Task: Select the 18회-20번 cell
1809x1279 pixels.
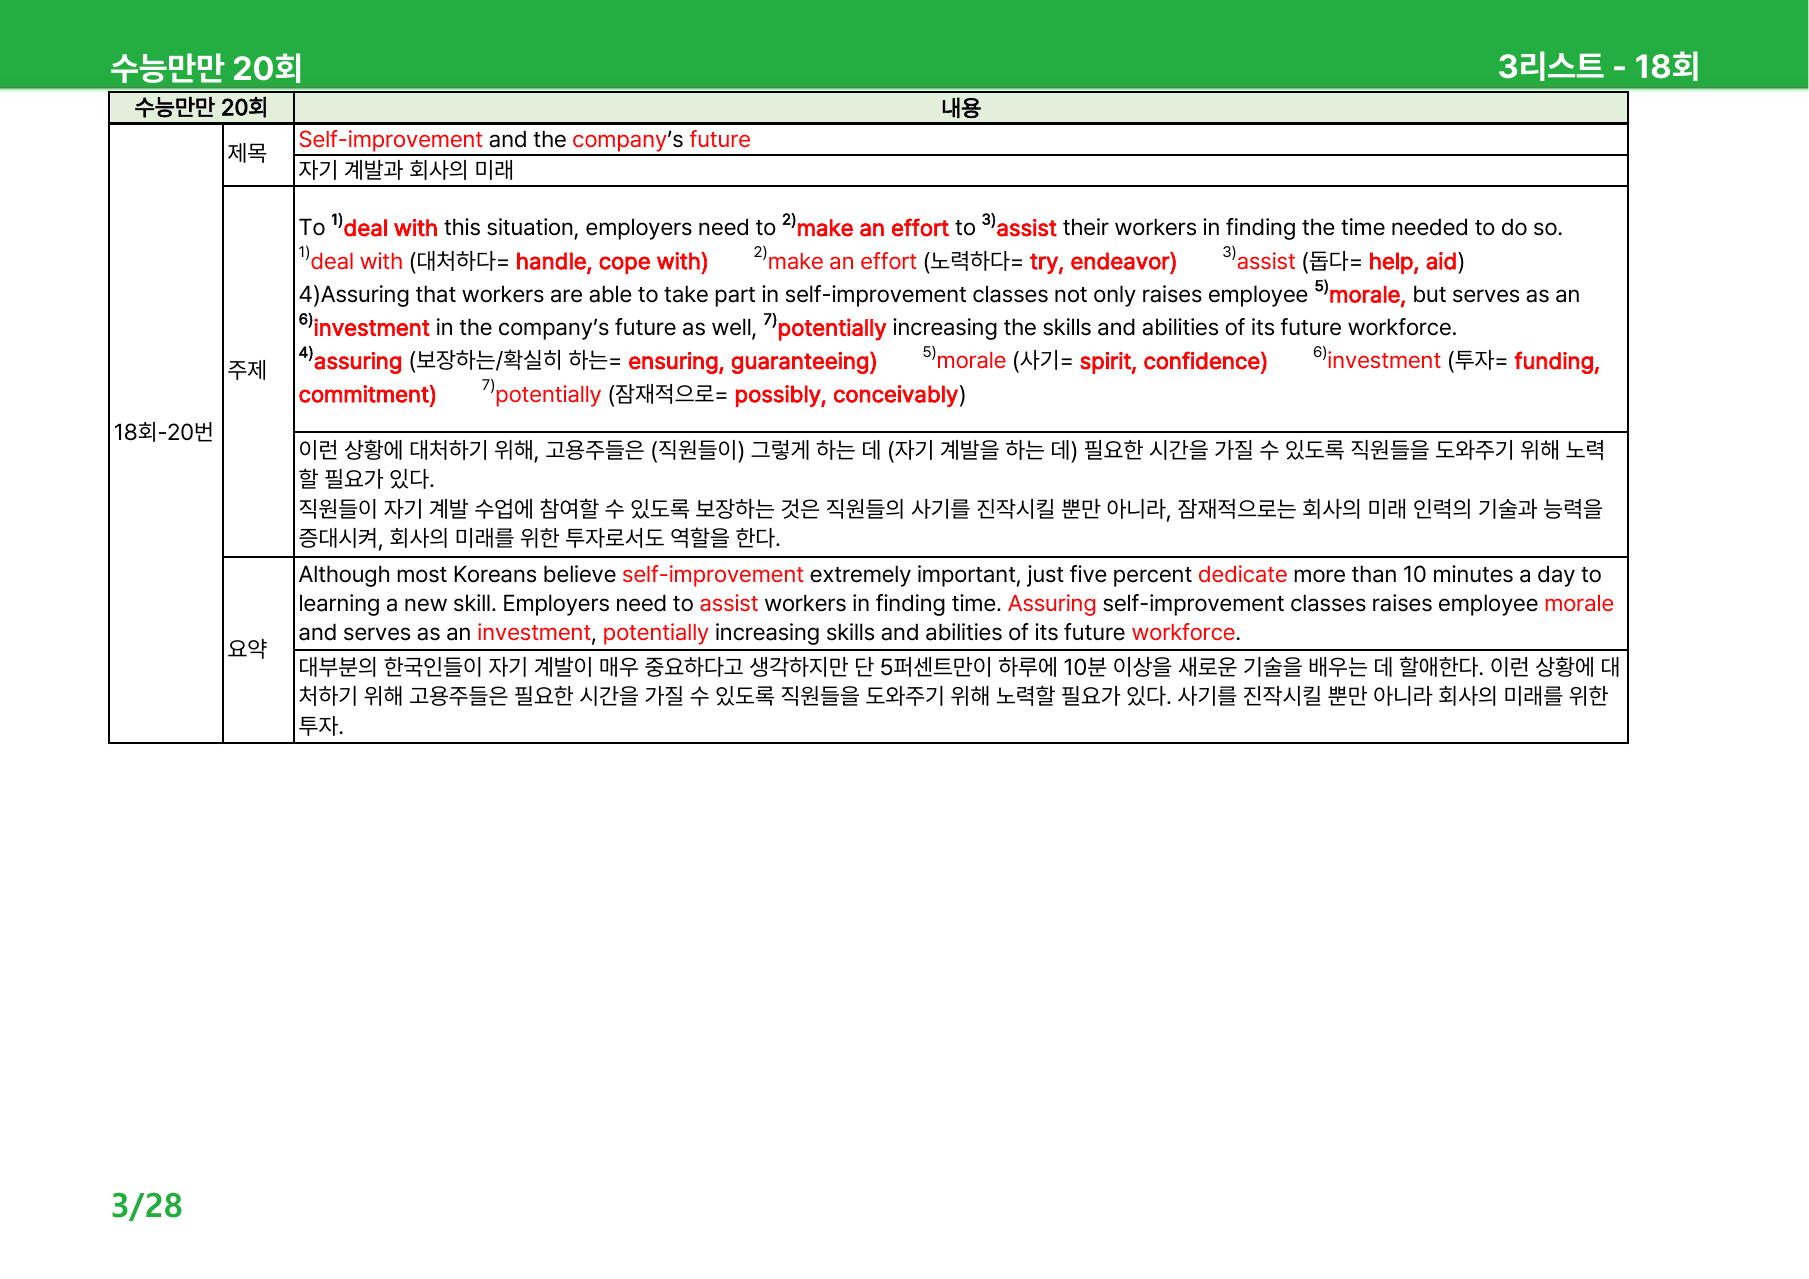Action: click(164, 432)
